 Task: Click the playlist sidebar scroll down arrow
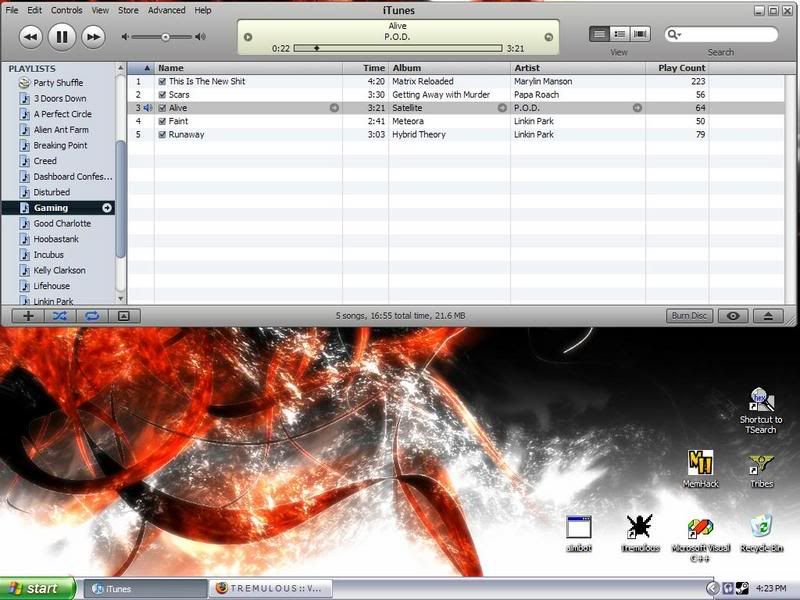tap(121, 299)
